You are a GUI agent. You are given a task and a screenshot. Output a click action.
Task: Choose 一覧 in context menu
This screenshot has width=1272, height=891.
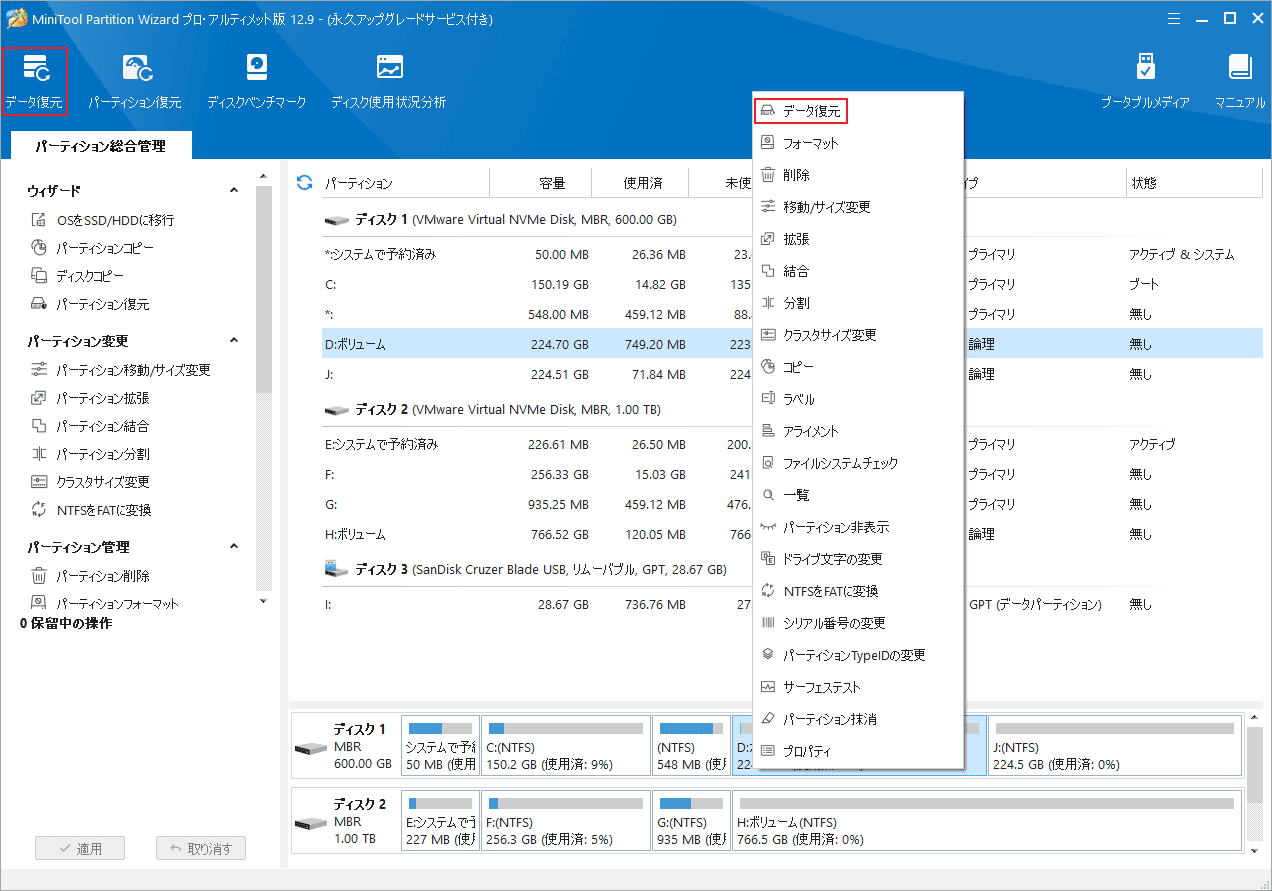[858, 495]
